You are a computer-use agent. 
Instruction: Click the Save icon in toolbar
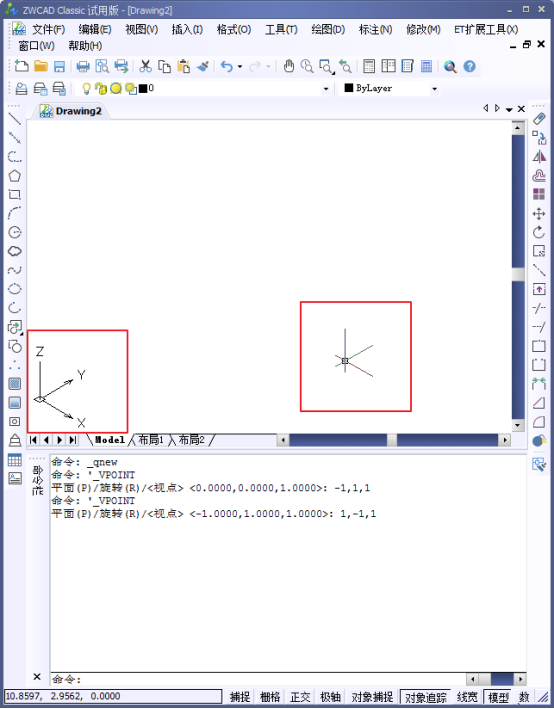(59, 66)
